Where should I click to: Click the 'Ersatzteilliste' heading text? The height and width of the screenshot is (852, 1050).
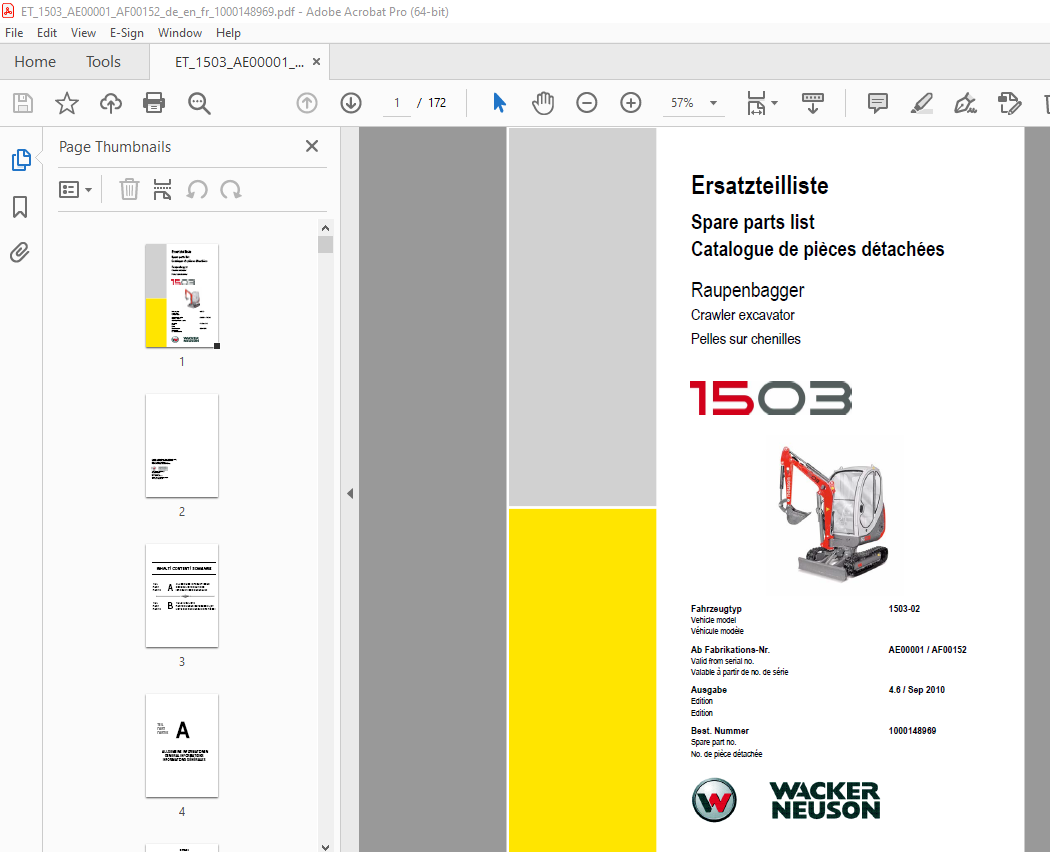pyautogui.click(x=759, y=186)
